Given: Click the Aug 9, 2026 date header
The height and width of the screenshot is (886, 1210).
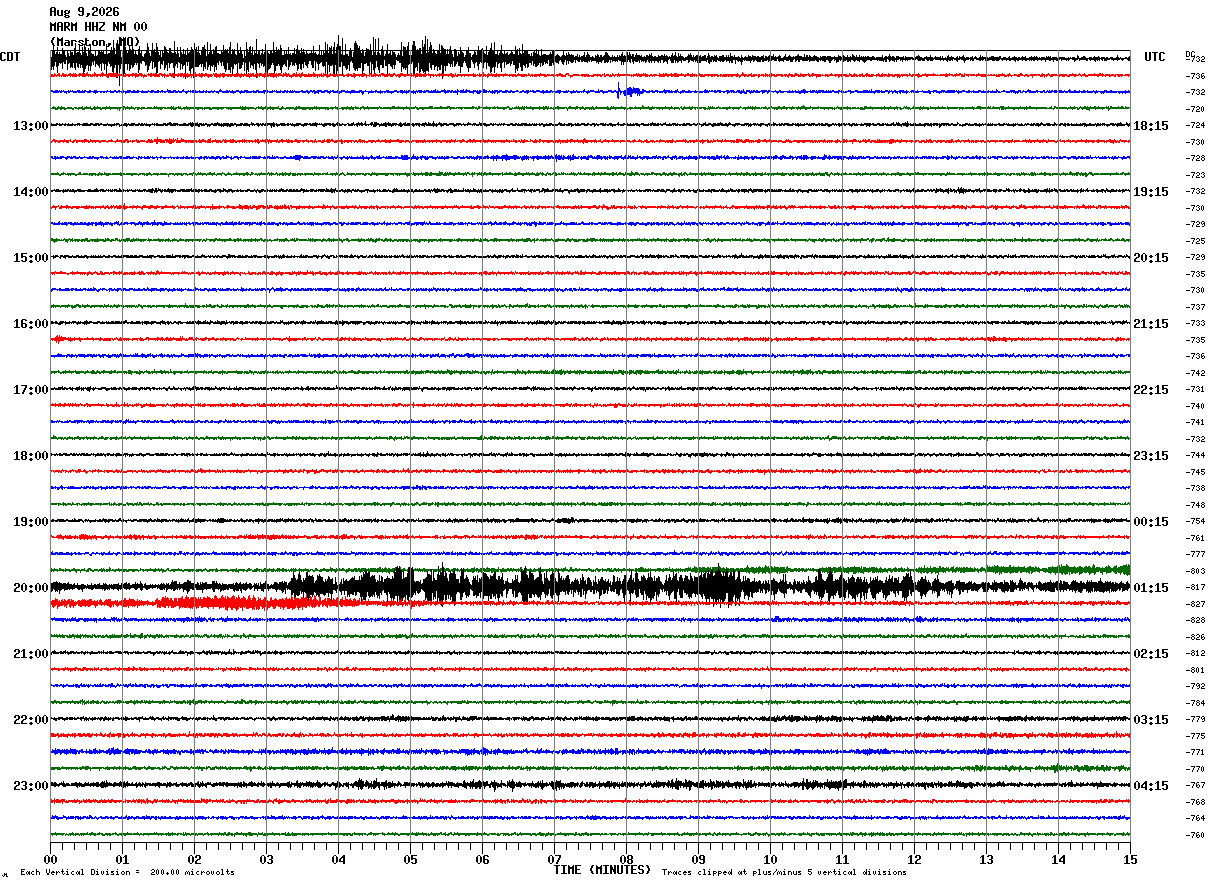Looking at the screenshot, I should [x=84, y=12].
